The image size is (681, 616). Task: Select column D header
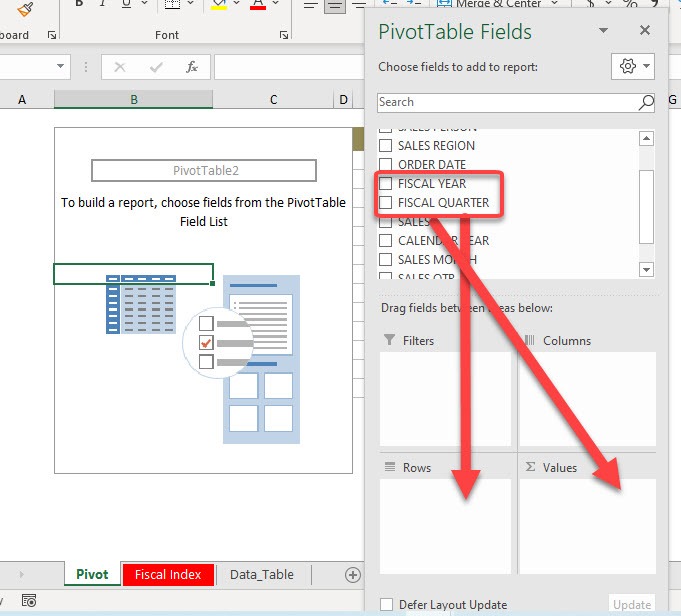344,100
